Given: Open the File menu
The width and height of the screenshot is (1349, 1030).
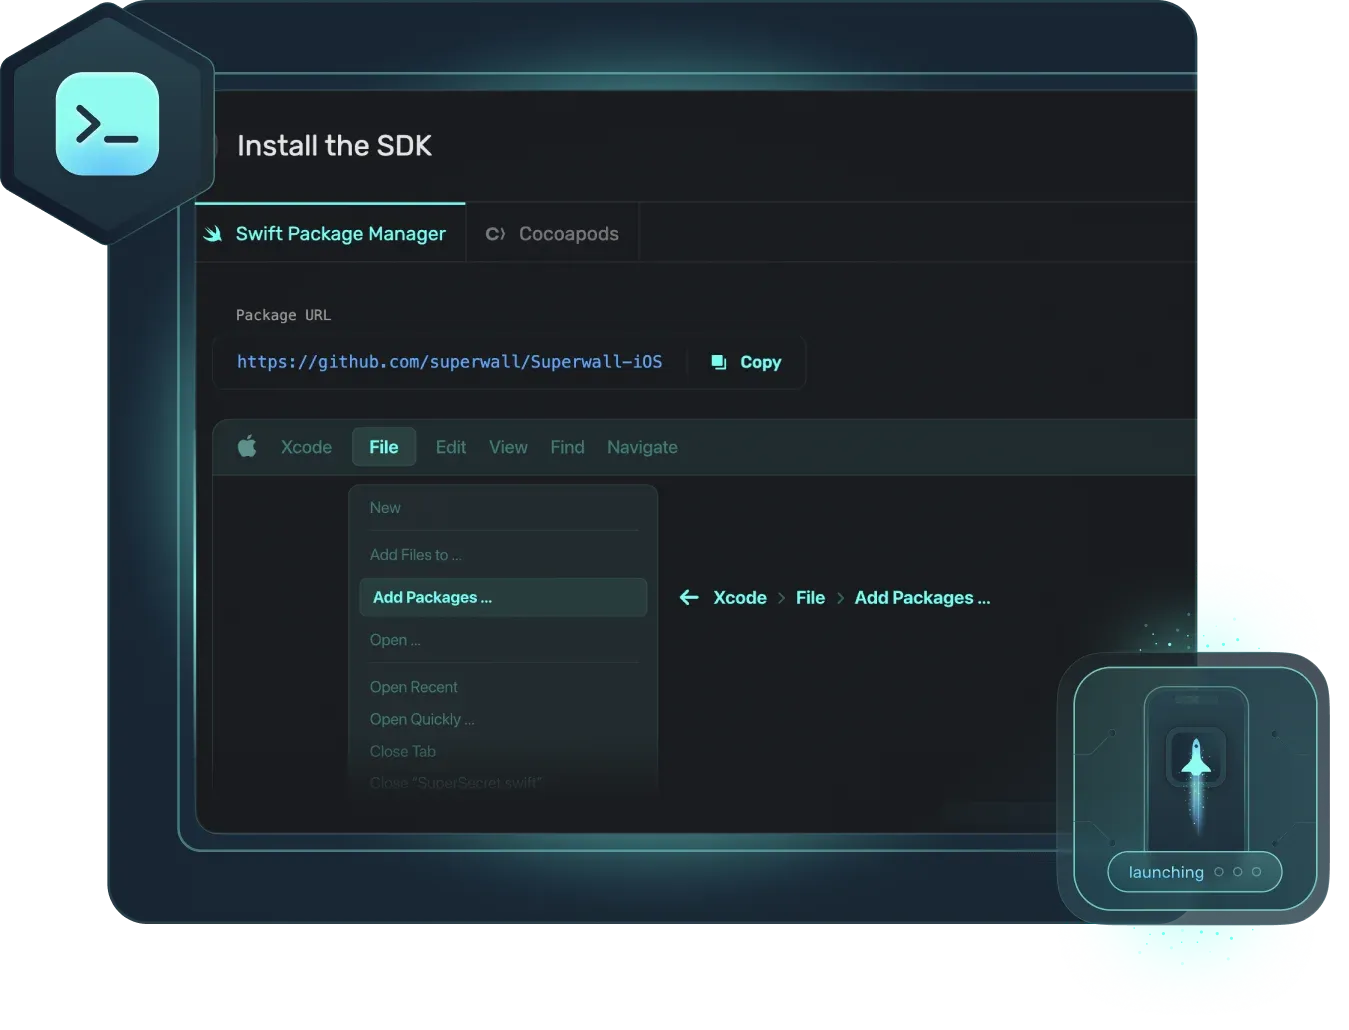Looking at the screenshot, I should coord(383,447).
